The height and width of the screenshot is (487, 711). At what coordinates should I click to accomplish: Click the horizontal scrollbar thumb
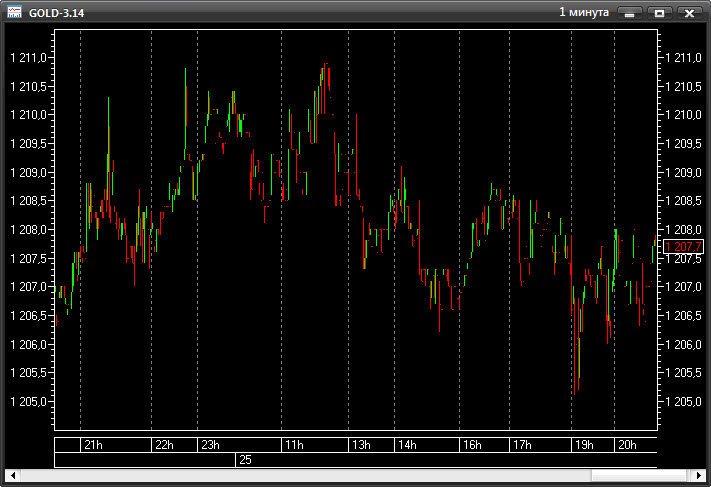click(639, 475)
